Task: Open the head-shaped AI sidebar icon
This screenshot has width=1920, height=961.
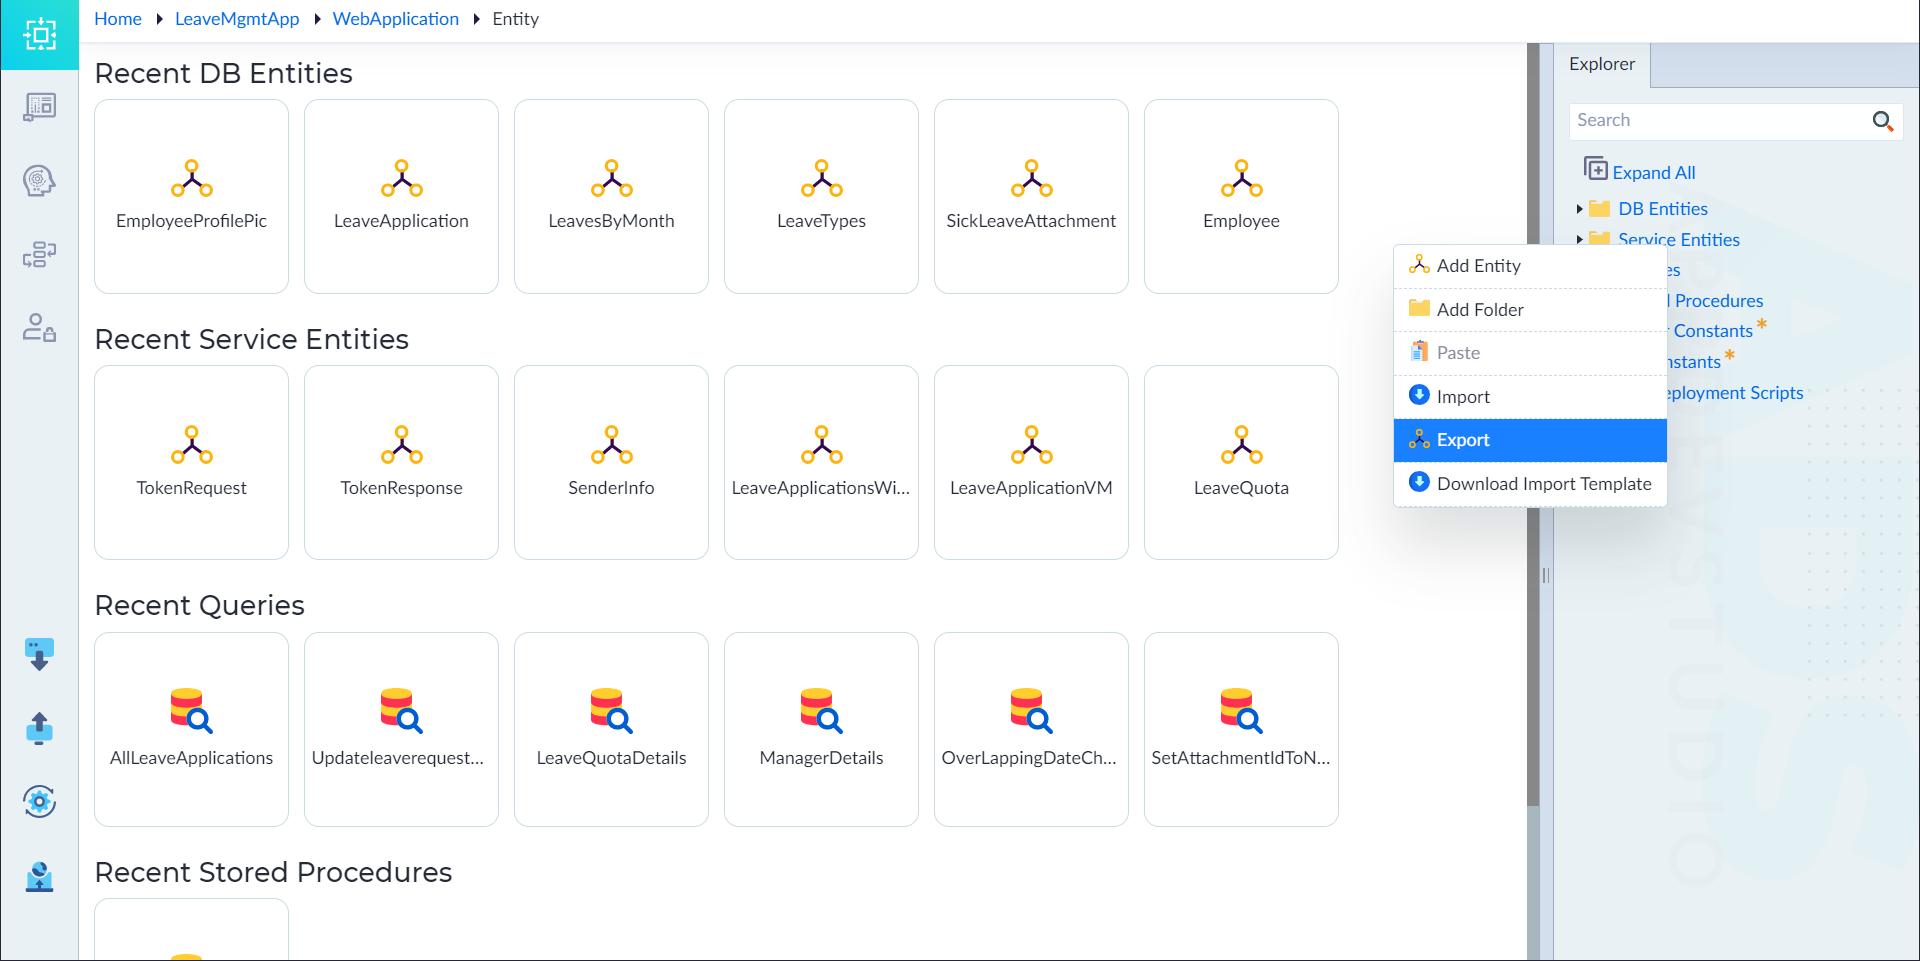Action: coord(39,181)
